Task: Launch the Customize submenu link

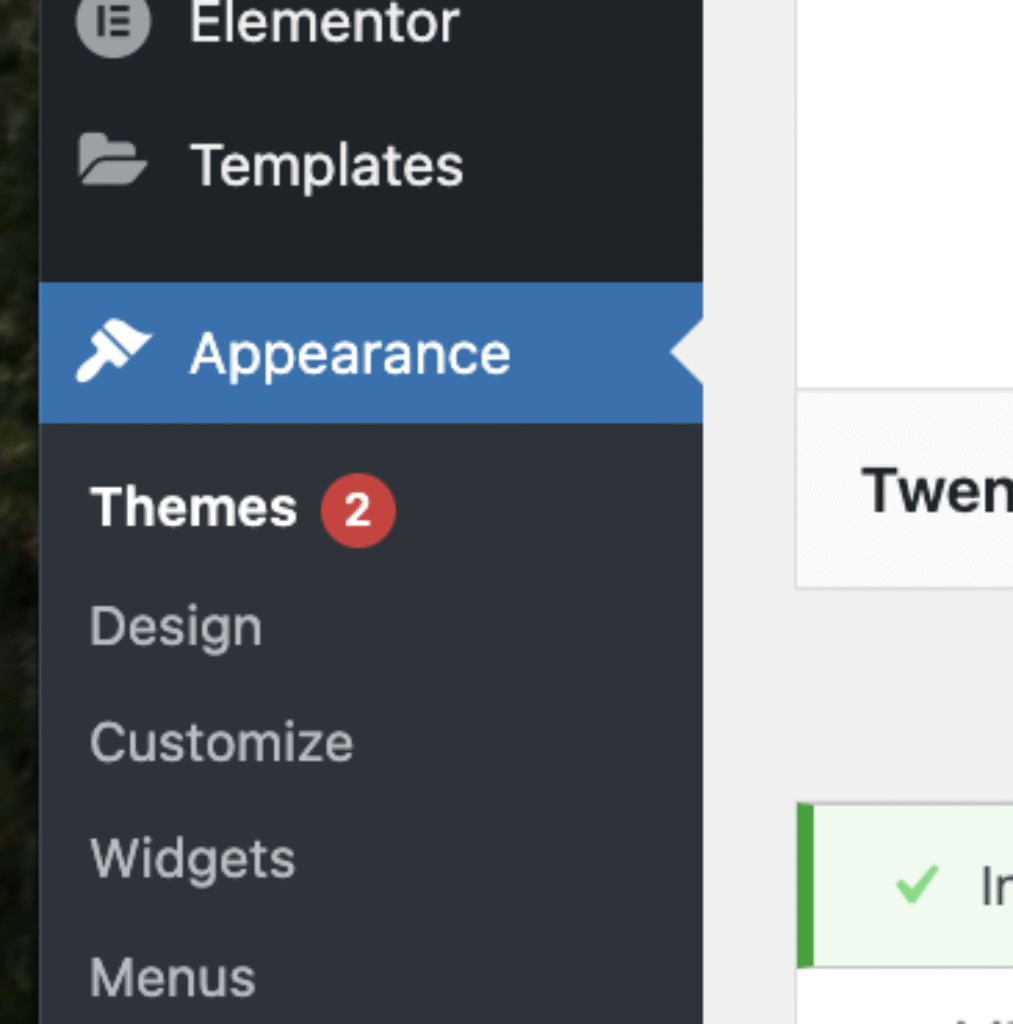Action: [221, 743]
